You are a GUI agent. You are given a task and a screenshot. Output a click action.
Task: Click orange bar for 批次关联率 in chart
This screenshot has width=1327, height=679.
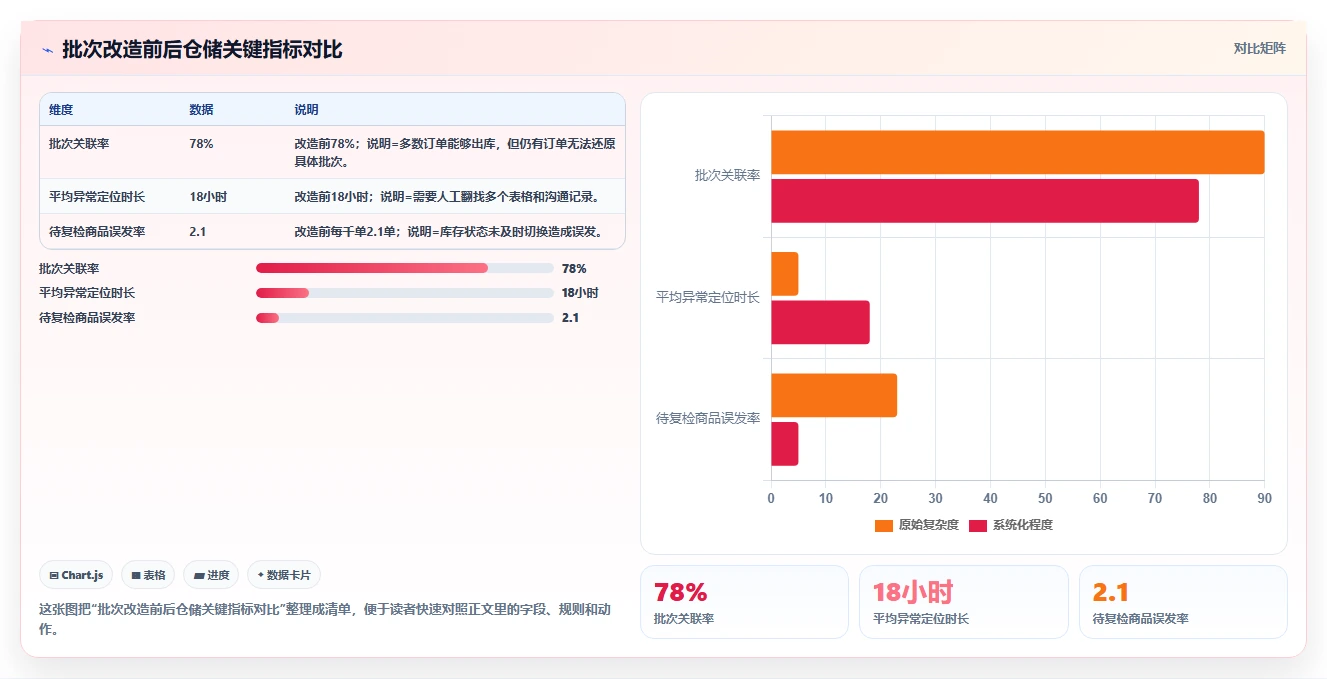1017,152
